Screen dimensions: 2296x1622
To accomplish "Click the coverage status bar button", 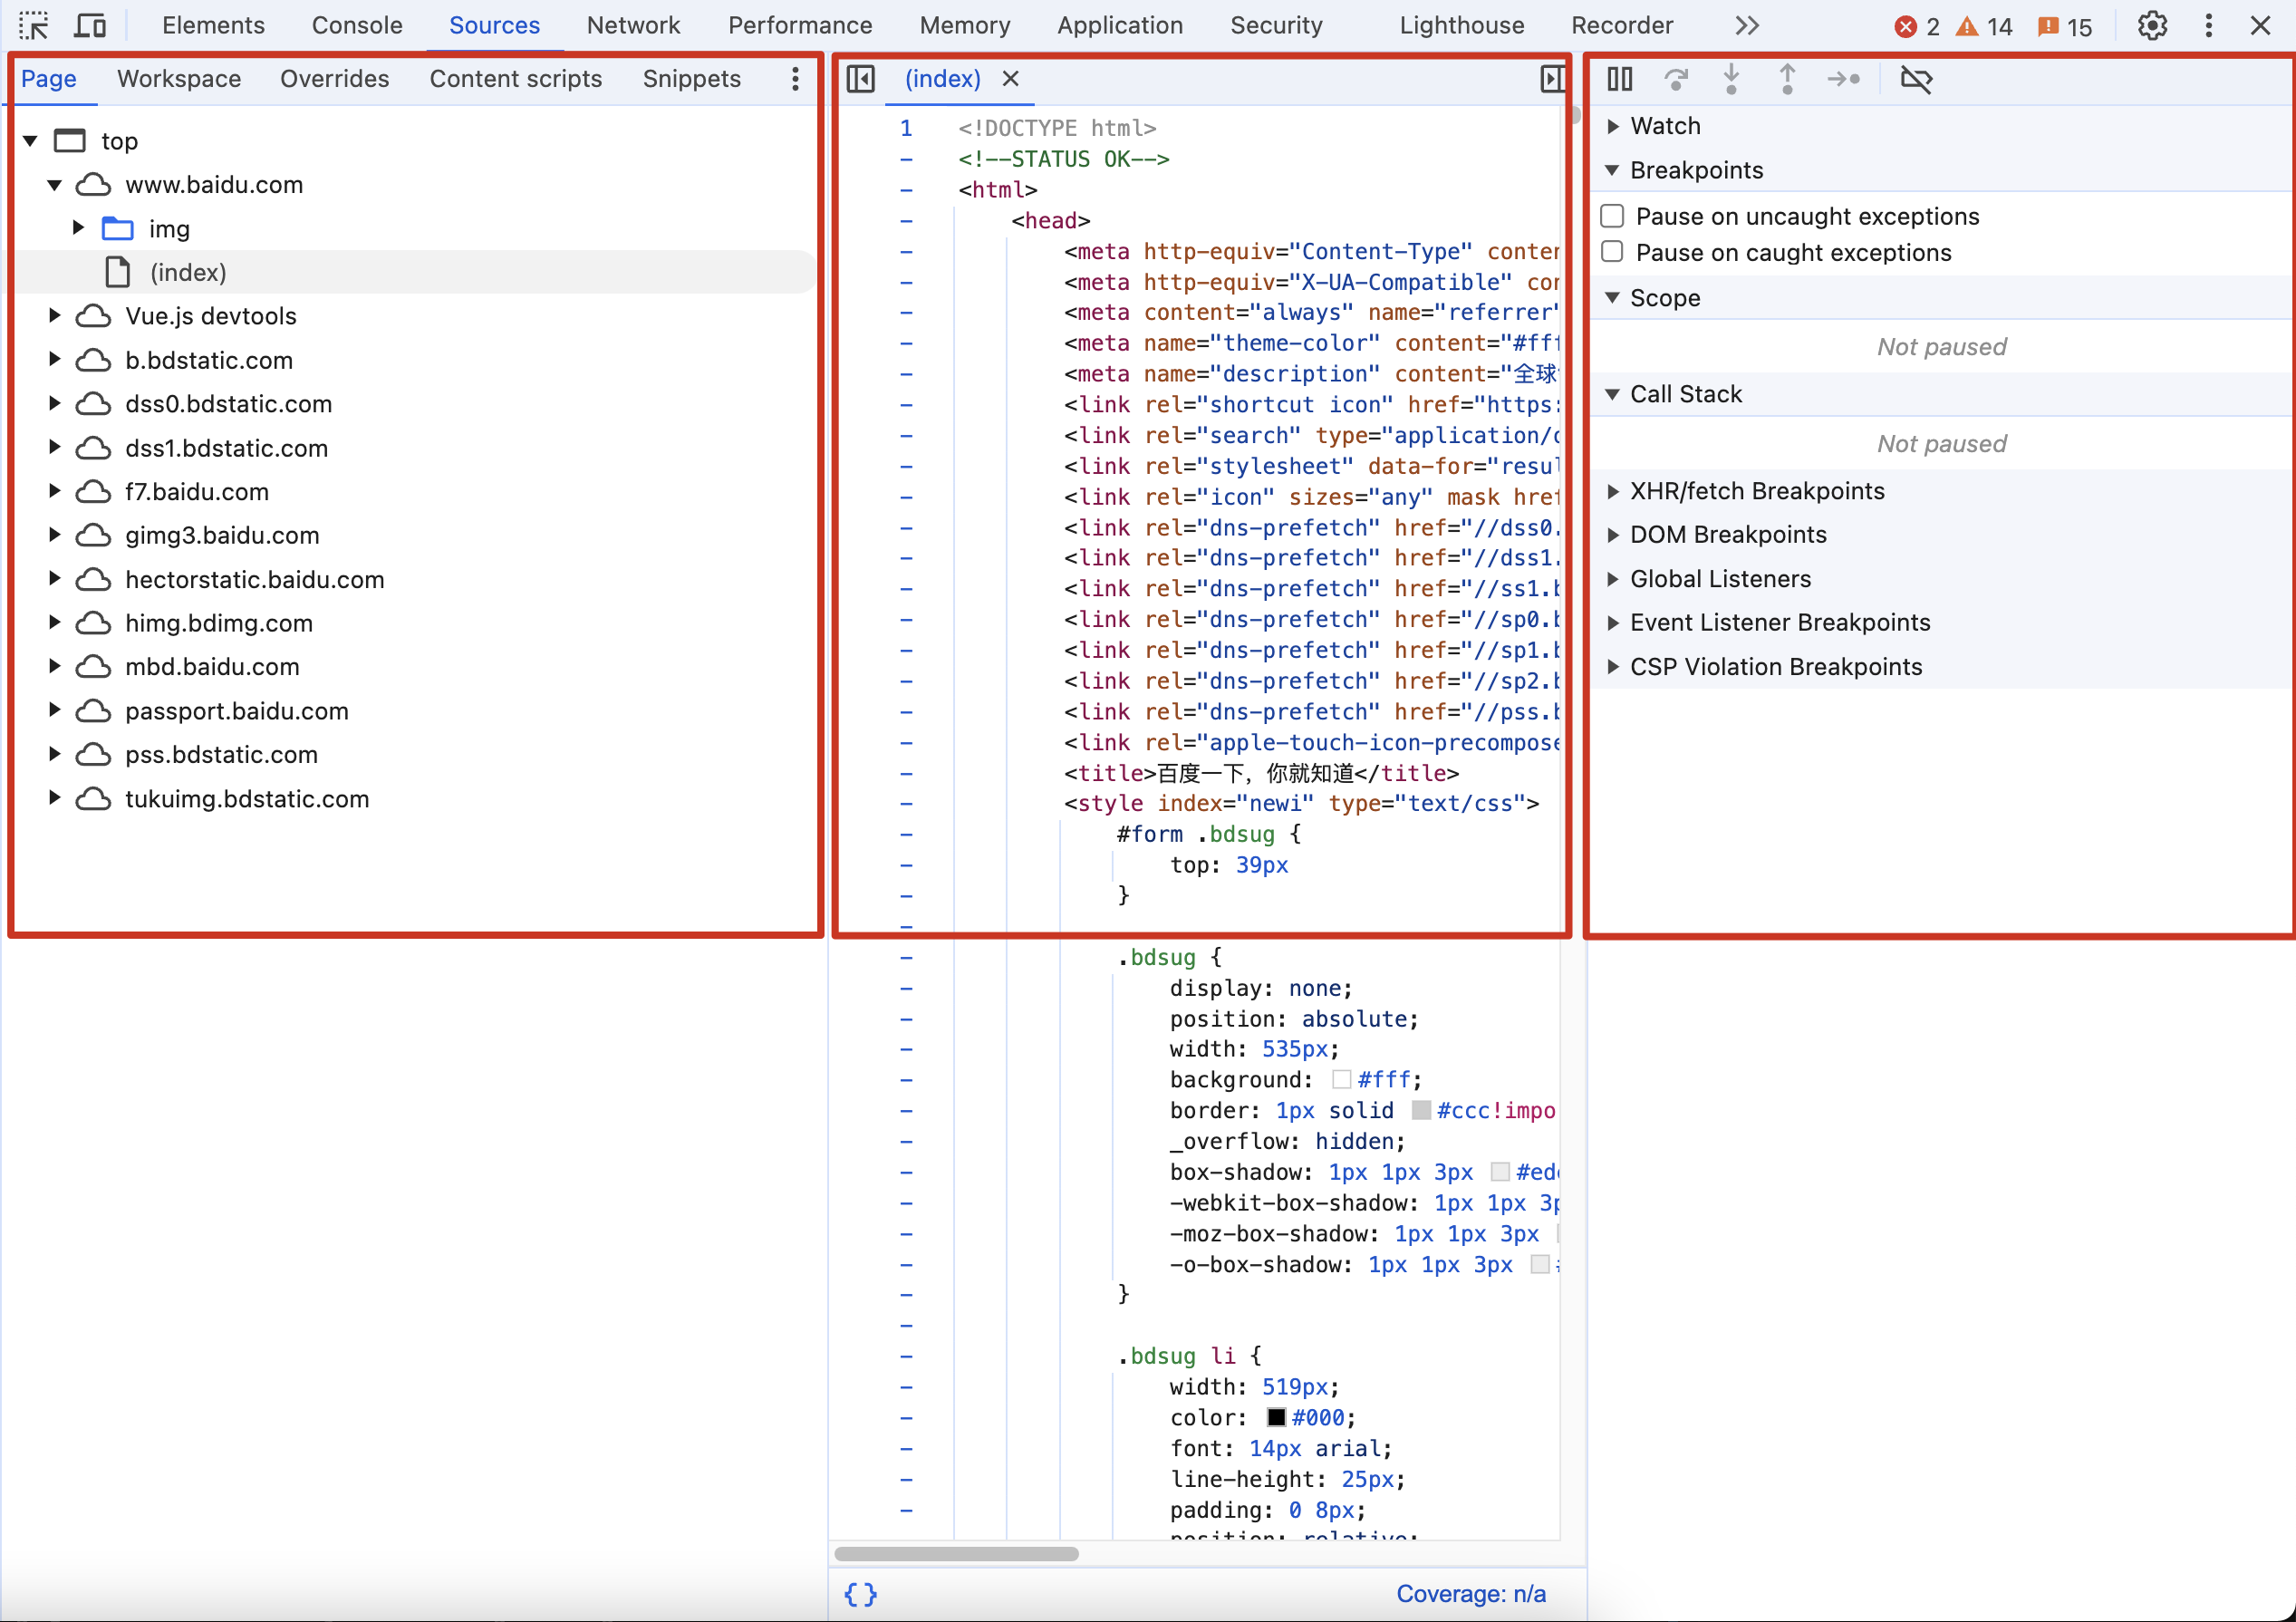I will click(x=1468, y=1594).
